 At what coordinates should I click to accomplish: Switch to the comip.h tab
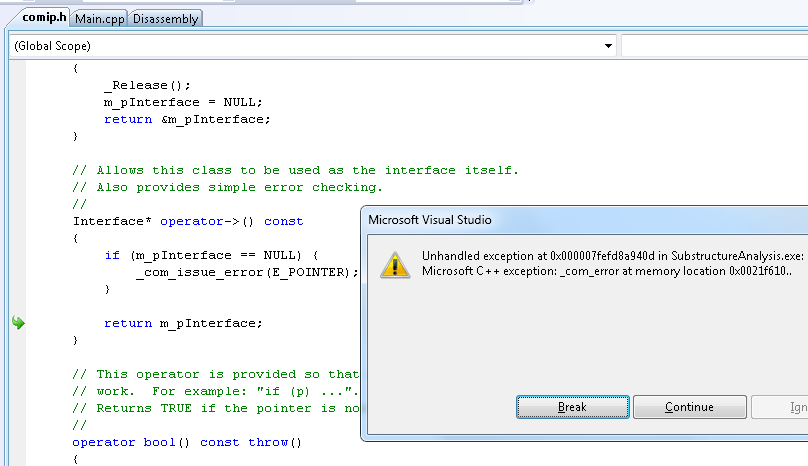(44, 18)
